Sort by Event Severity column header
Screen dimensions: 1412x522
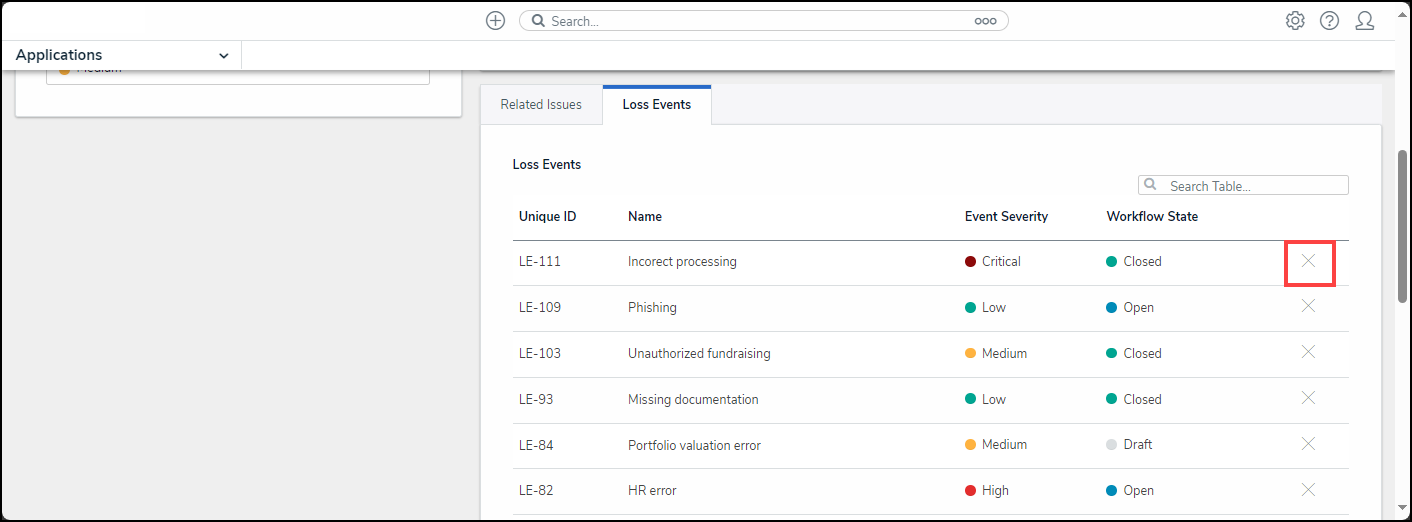coord(1006,217)
